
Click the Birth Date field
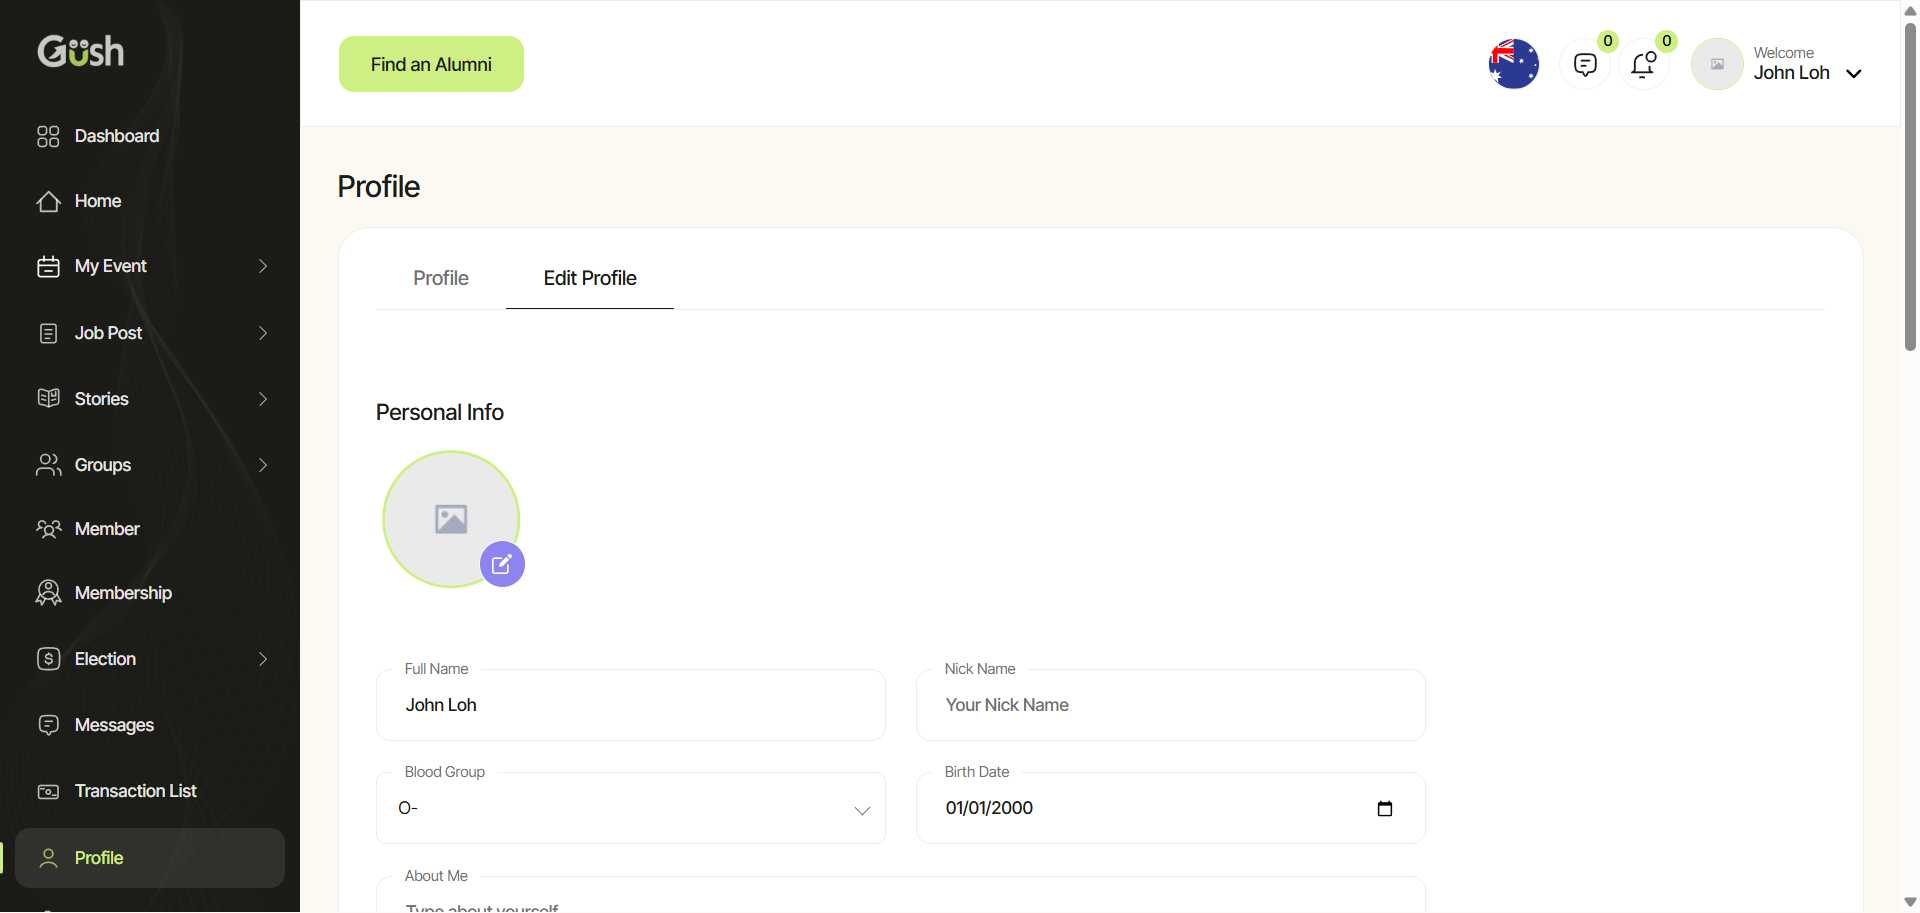[x=1171, y=808]
